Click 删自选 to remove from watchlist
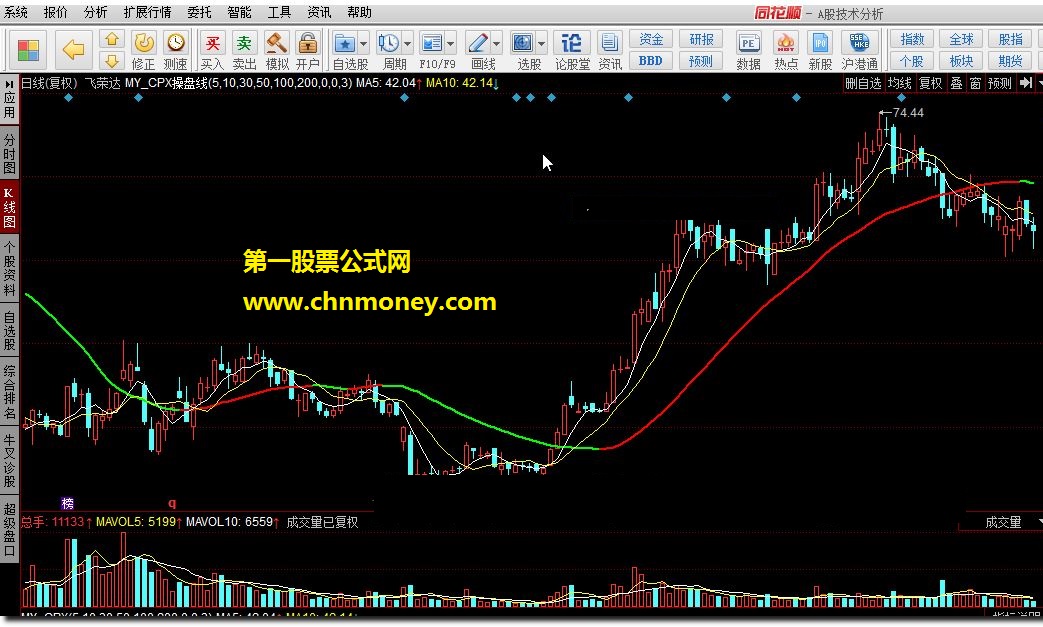Viewport: 1043px width, 627px height. tap(863, 83)
